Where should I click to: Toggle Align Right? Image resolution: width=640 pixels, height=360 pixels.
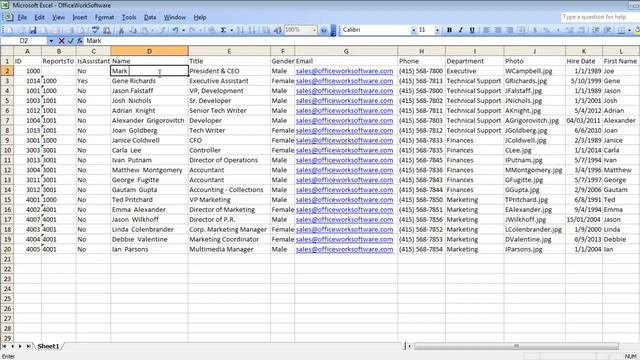[509, 30]
